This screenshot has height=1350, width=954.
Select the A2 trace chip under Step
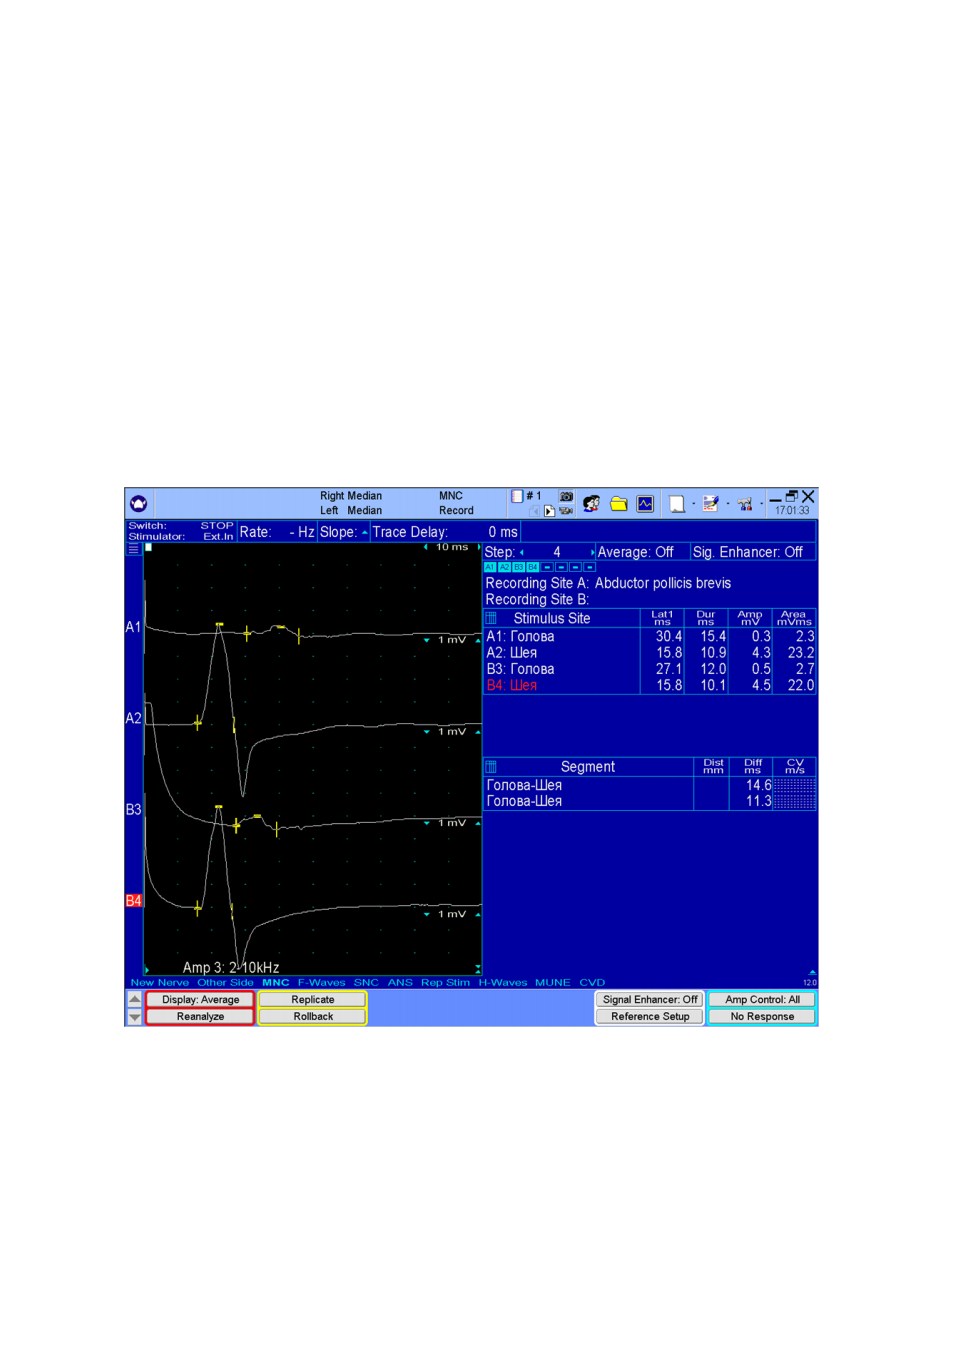pos(504,567)
